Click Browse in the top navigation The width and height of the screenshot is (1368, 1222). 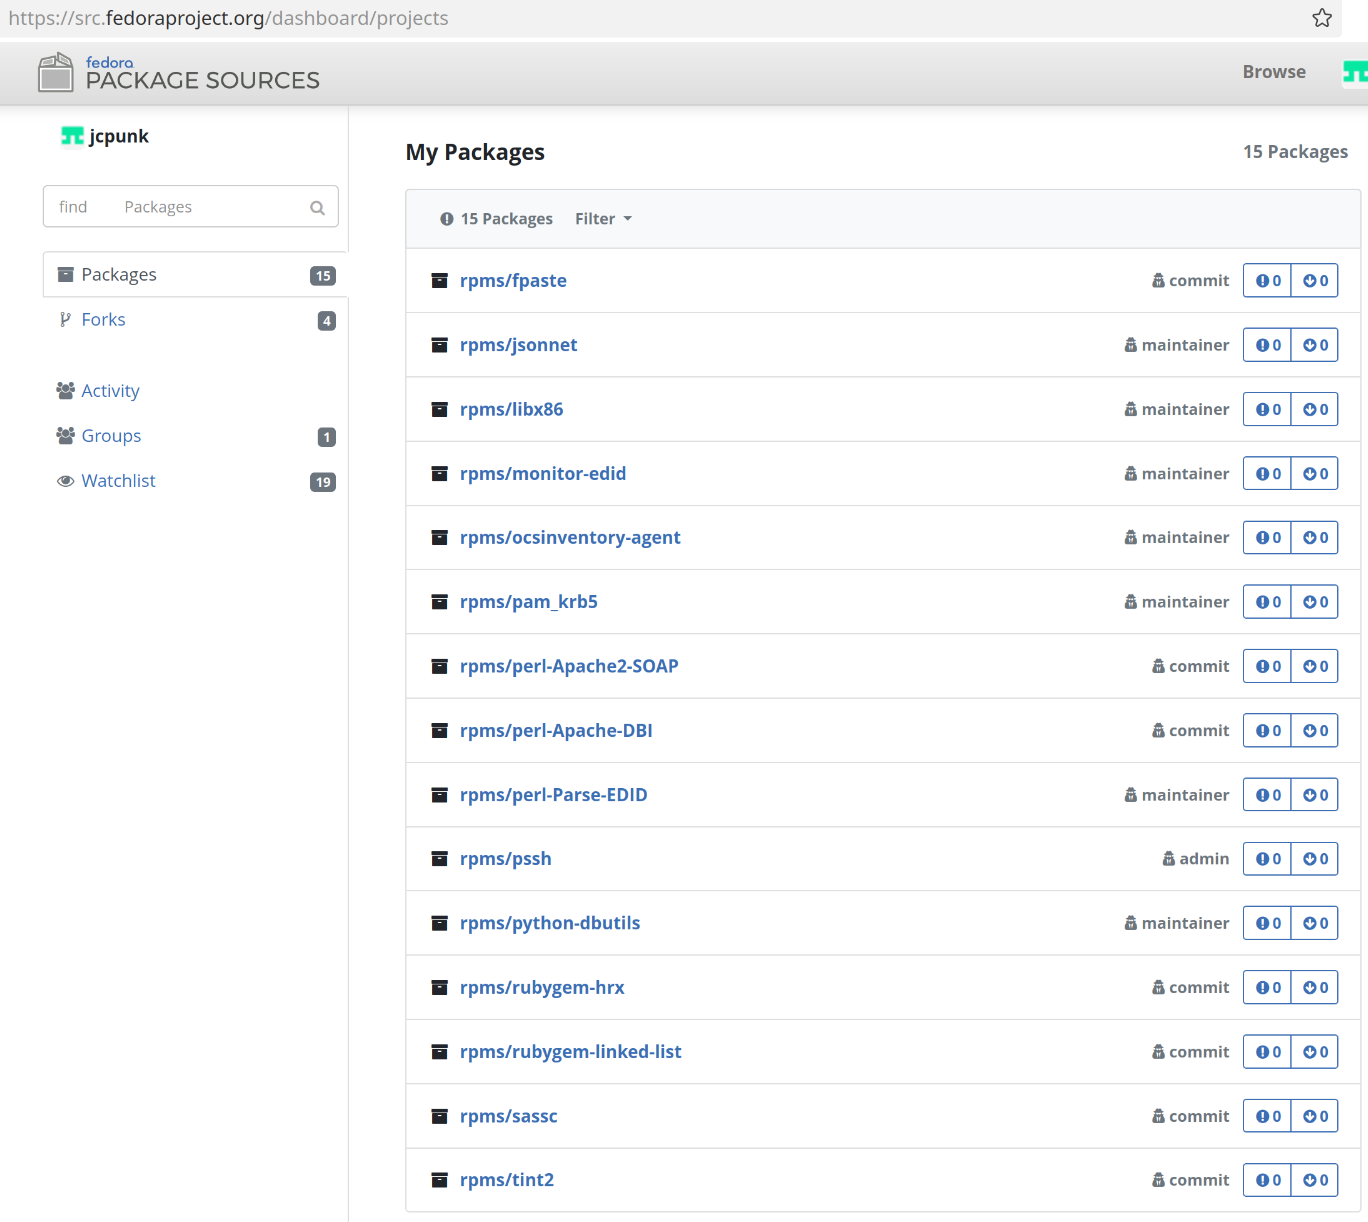[1274, 72]
